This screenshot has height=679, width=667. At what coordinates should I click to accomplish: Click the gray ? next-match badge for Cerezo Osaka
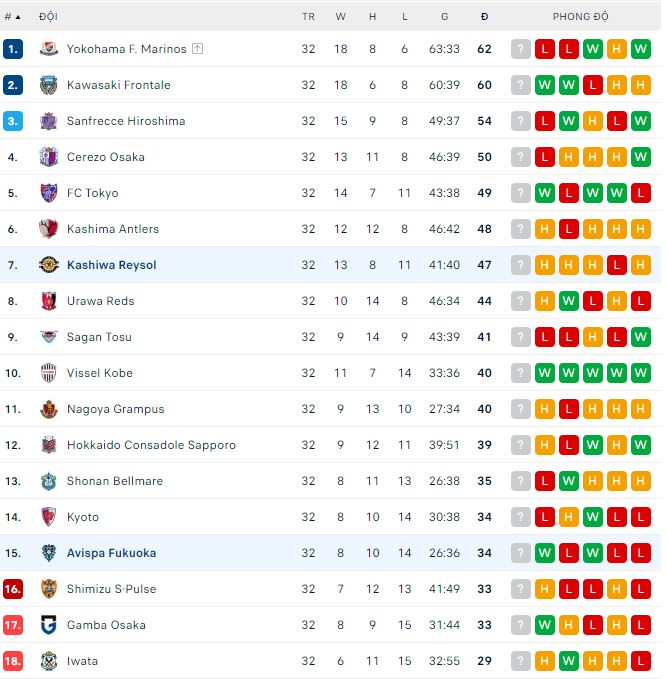[x=521, y=157]
